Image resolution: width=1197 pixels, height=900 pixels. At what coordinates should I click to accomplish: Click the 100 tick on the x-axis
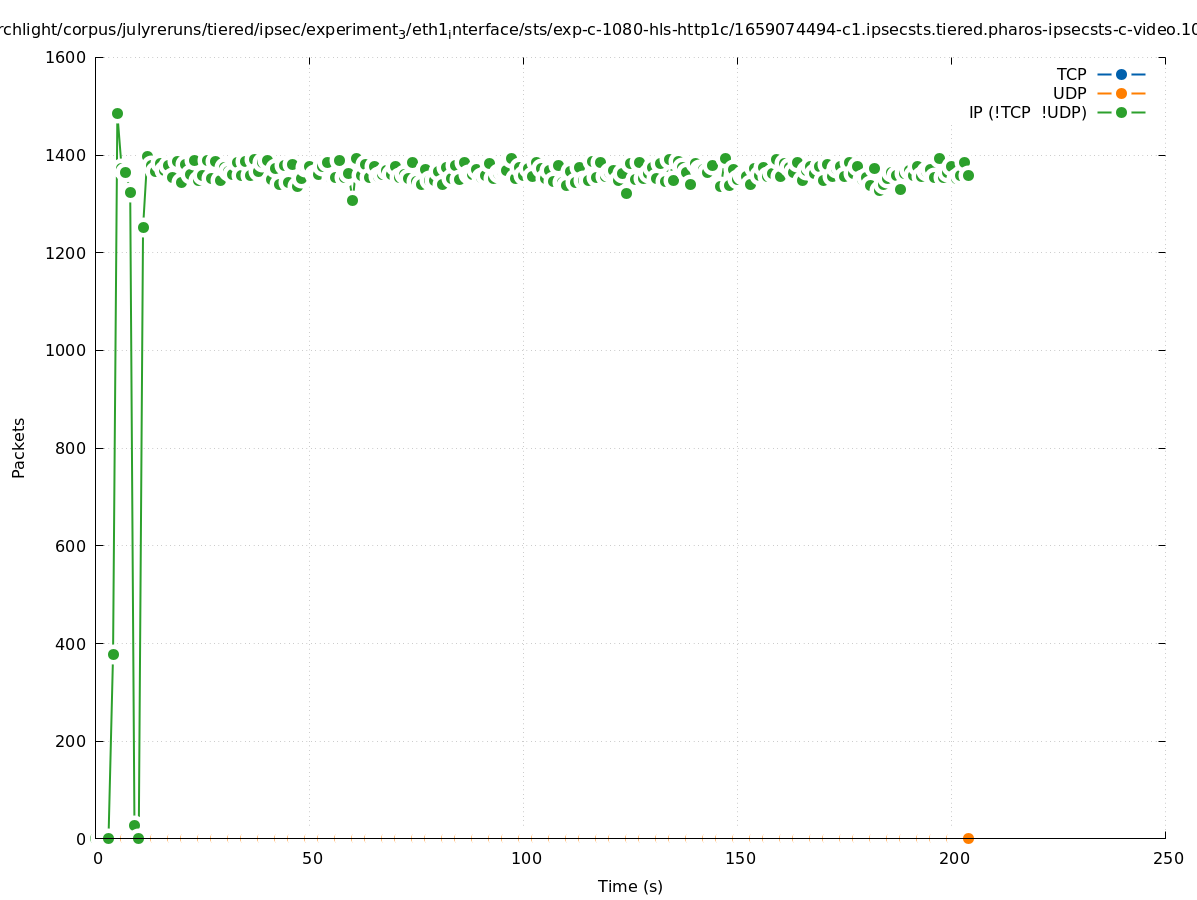525,858
